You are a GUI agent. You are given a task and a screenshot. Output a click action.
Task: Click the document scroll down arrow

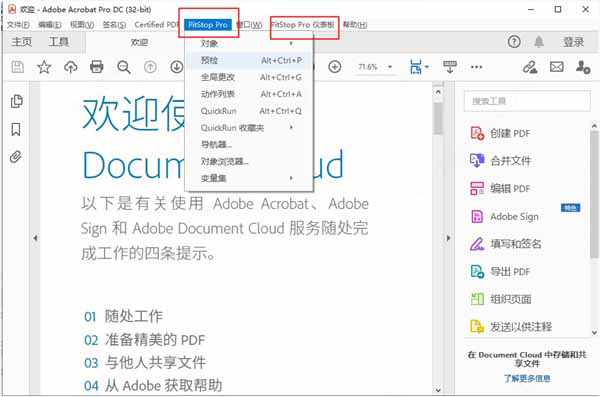coord(438,390)
